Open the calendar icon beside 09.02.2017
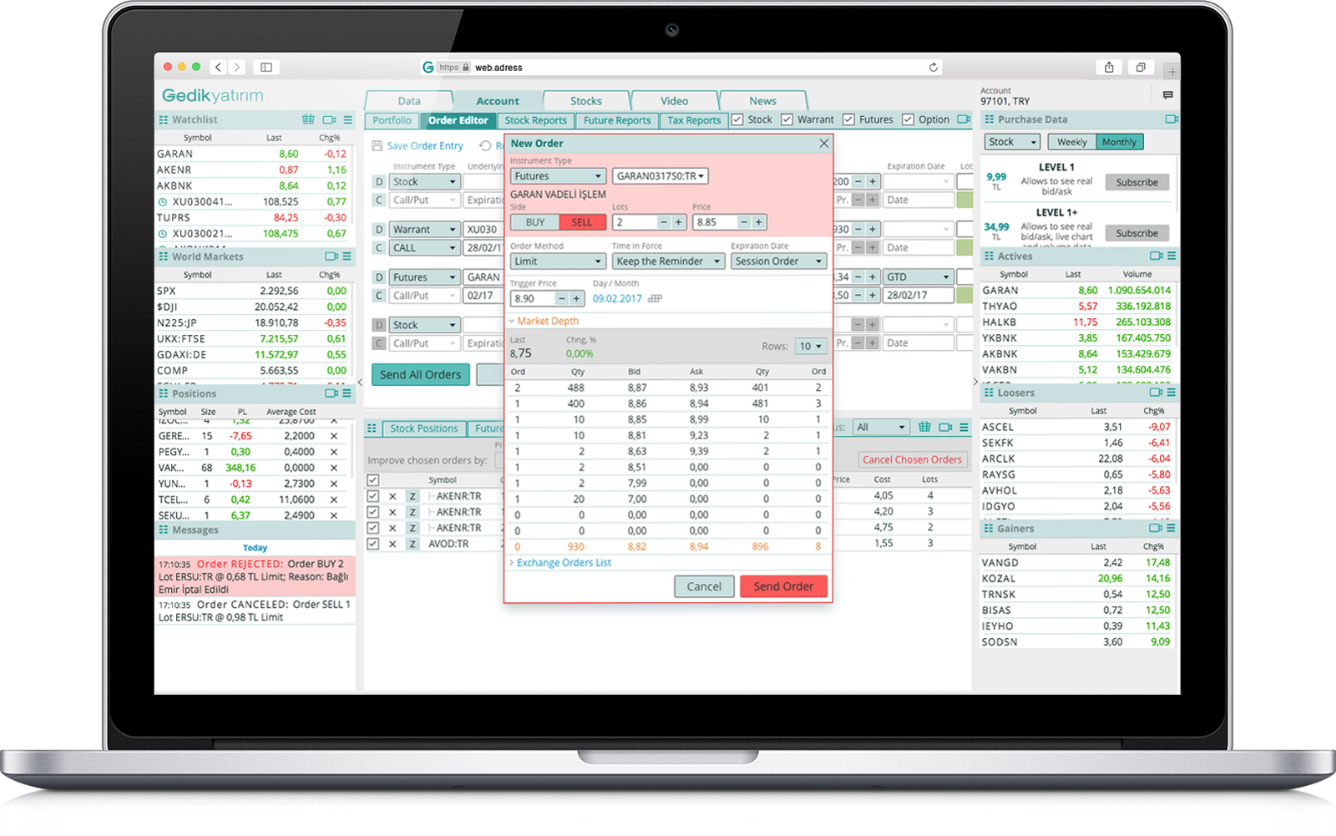 click(x=655, y=299)
